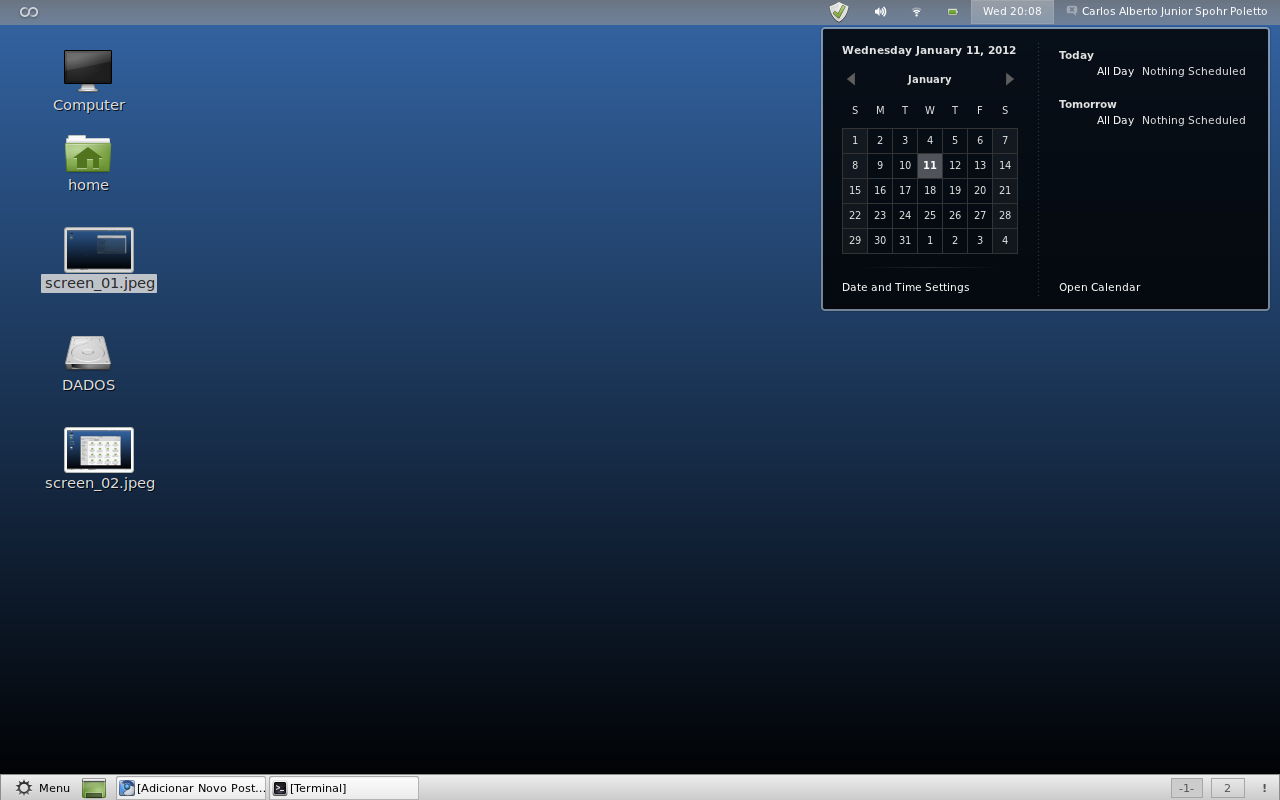Open the Computer desktop icon
The width and height of the screenshot is (1280, 800).
[x=88, y=70]
